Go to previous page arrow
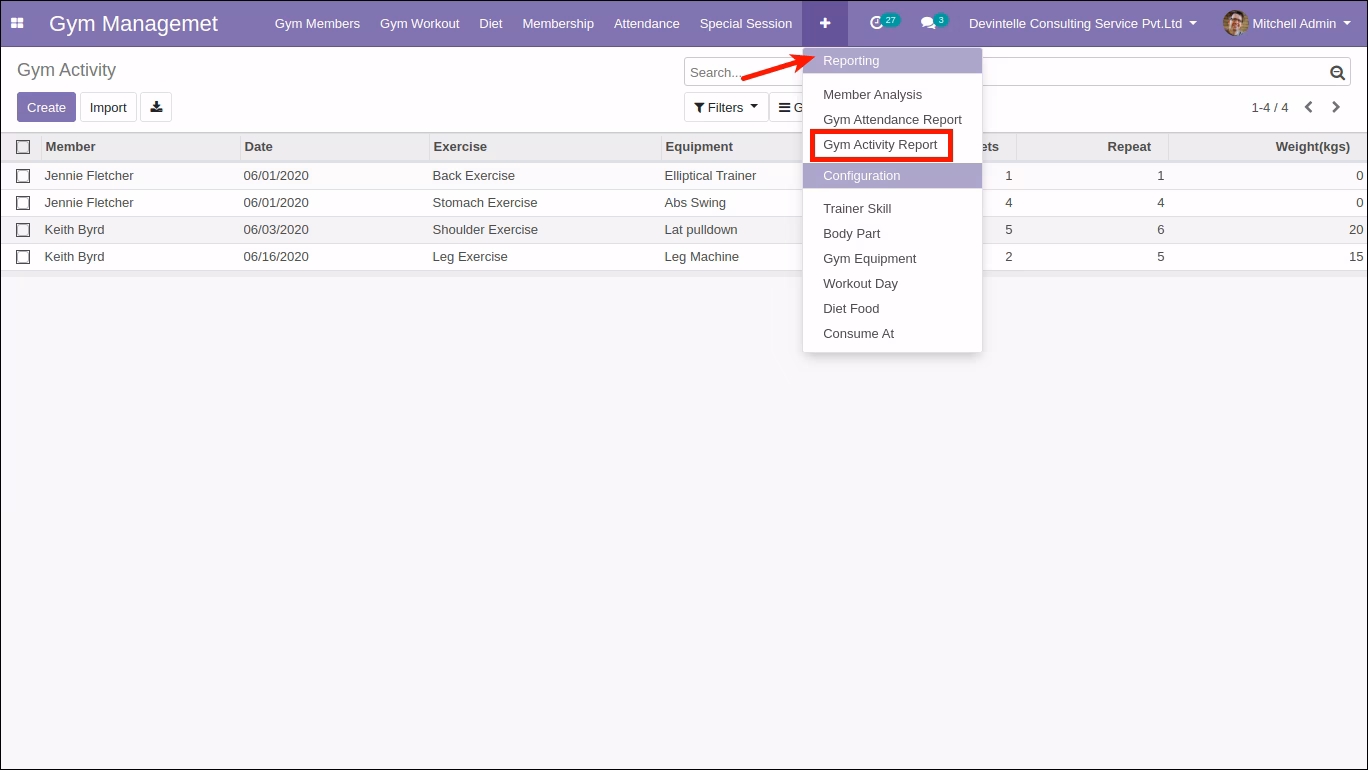The height and width of the screenshot is (770, 1368). click(x=1308, y=107)
